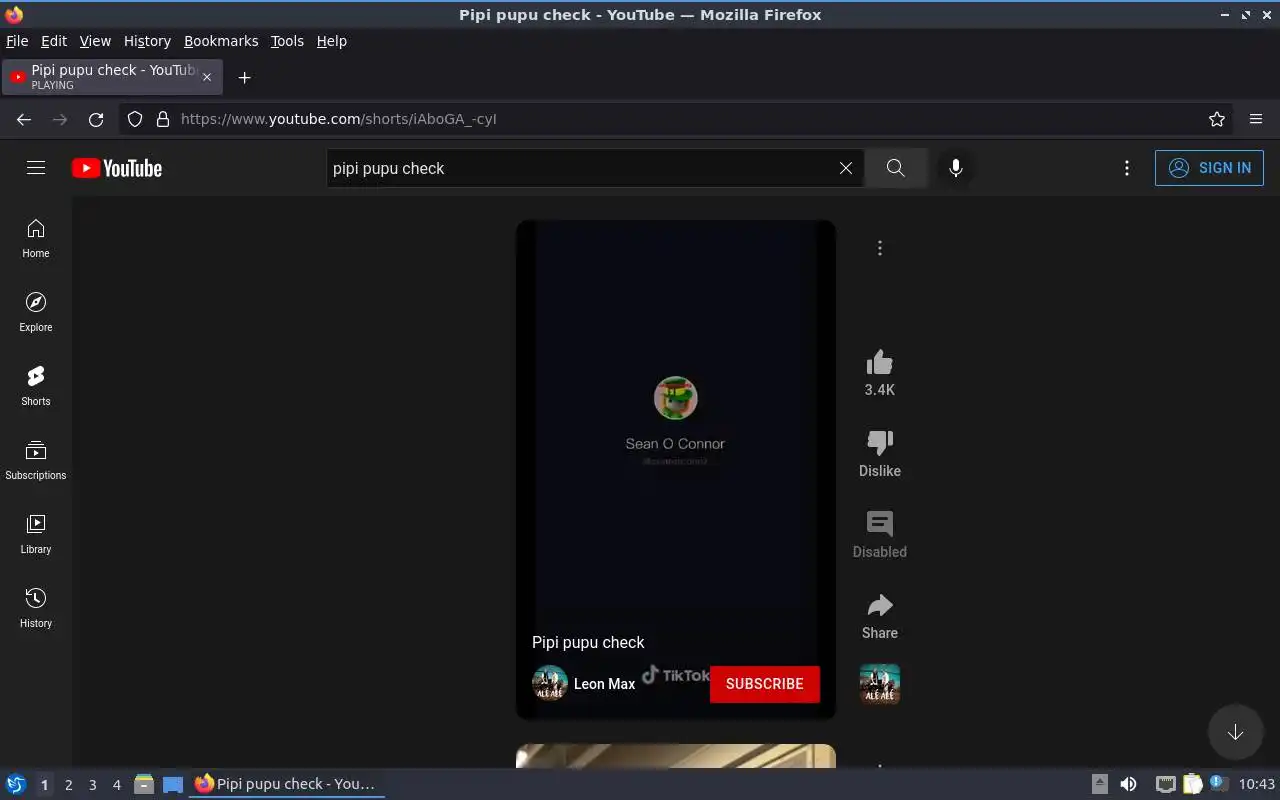Open the sound thumbnail below Share
The height and width of the screenshot is (800, 1280).
[x=880, y=684]
